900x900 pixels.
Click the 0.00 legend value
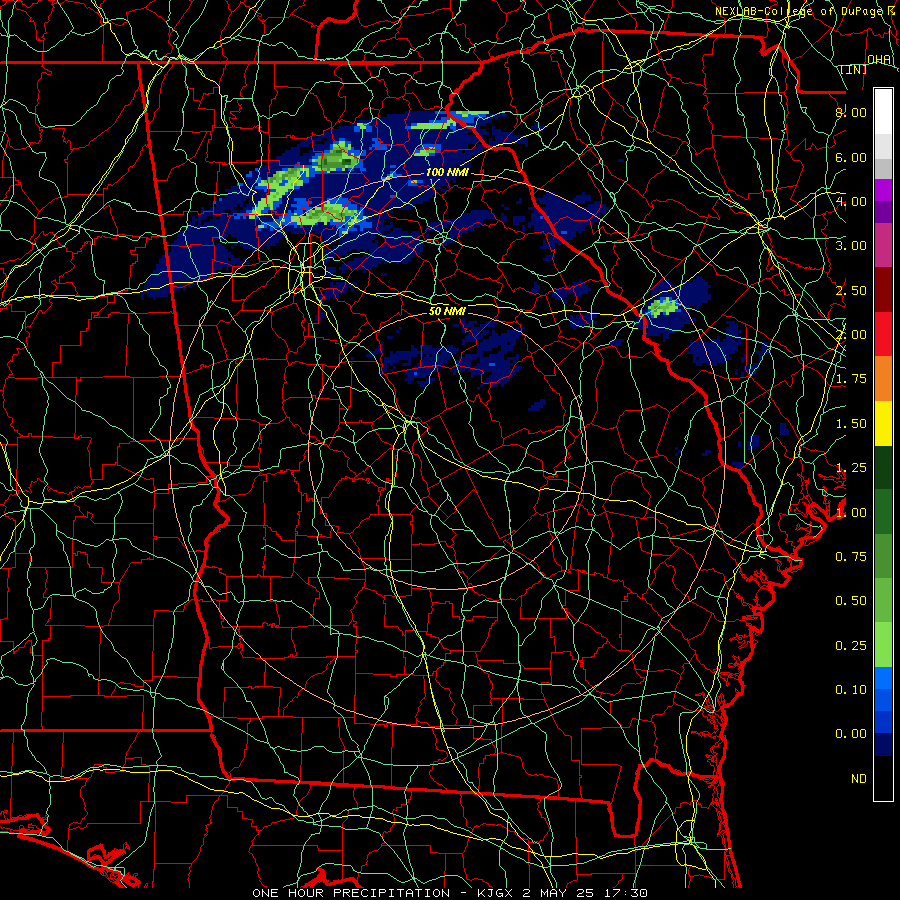pos(851,734)
